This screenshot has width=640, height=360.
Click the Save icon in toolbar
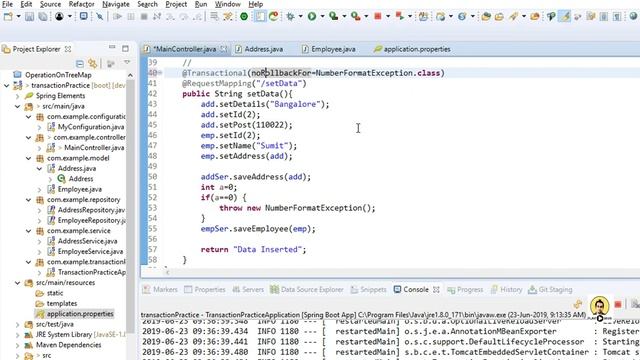29,16
